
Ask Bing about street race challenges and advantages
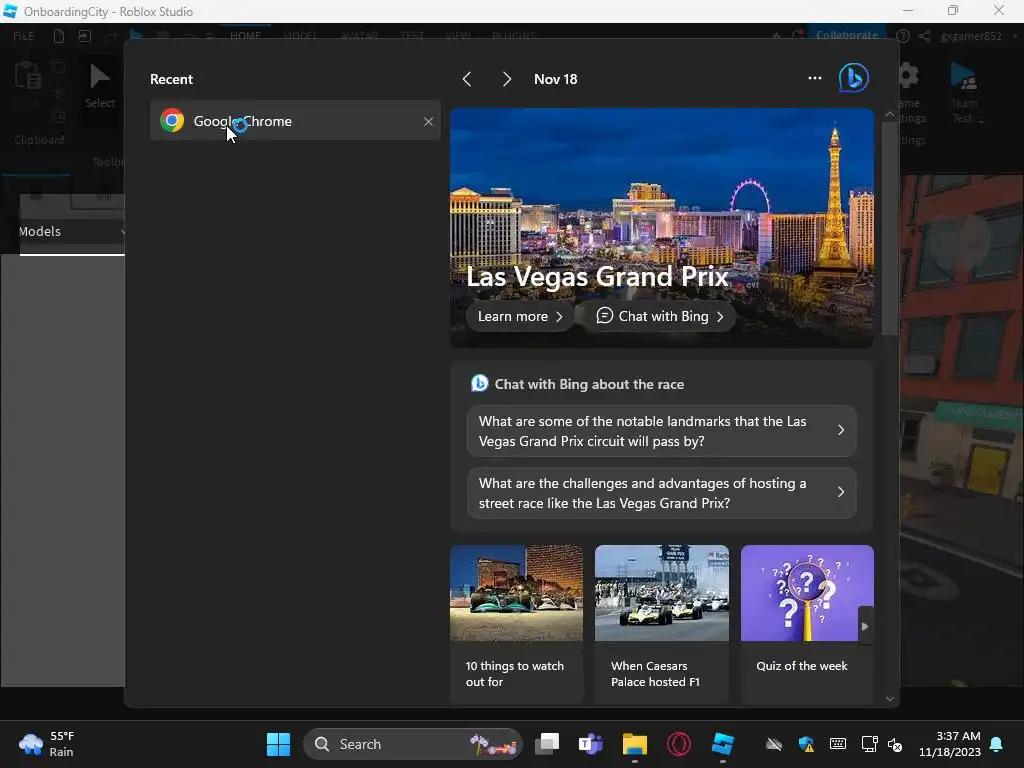(662, 493)
